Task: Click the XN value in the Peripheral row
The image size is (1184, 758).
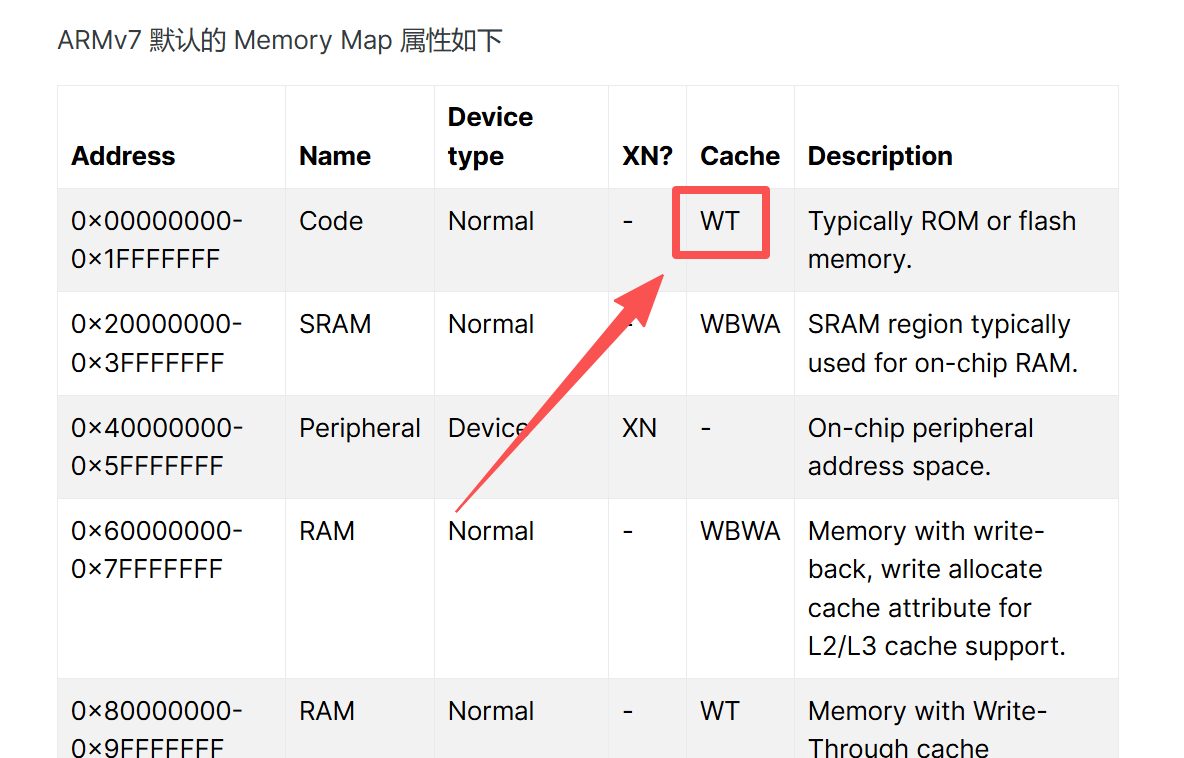Action: 639,428
